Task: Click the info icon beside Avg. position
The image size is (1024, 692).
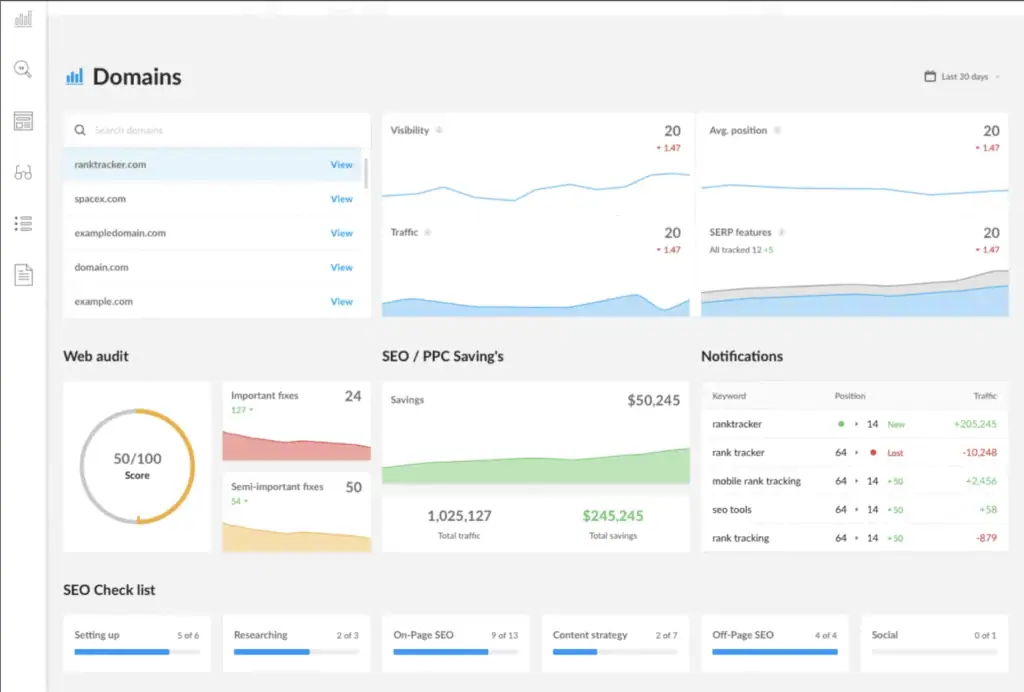Action: pyautogui.click(x=778, y=131)
